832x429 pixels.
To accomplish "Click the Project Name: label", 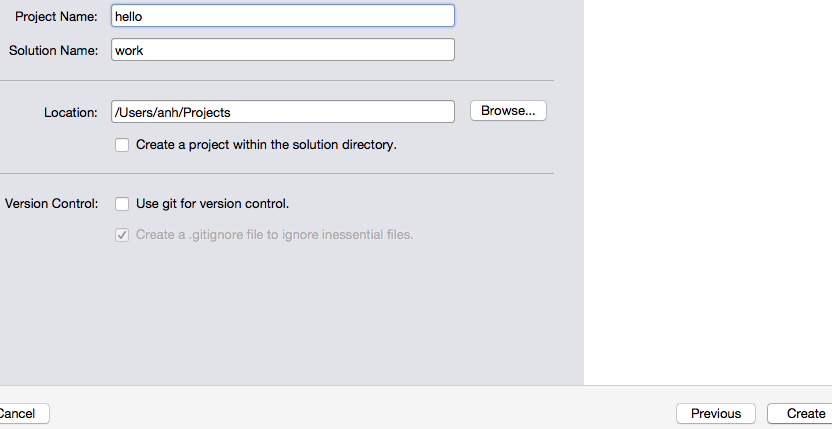I will coord(56,17).
